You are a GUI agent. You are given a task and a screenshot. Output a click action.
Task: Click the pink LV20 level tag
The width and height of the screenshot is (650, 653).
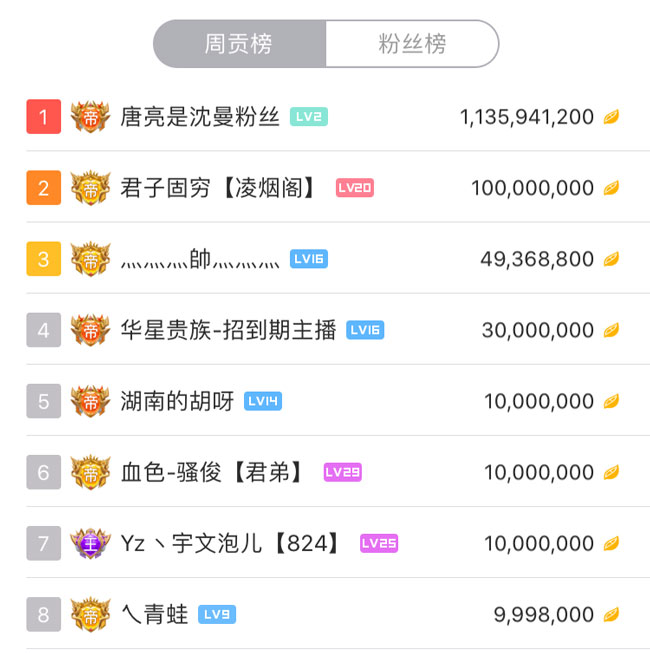coord(355,188)
